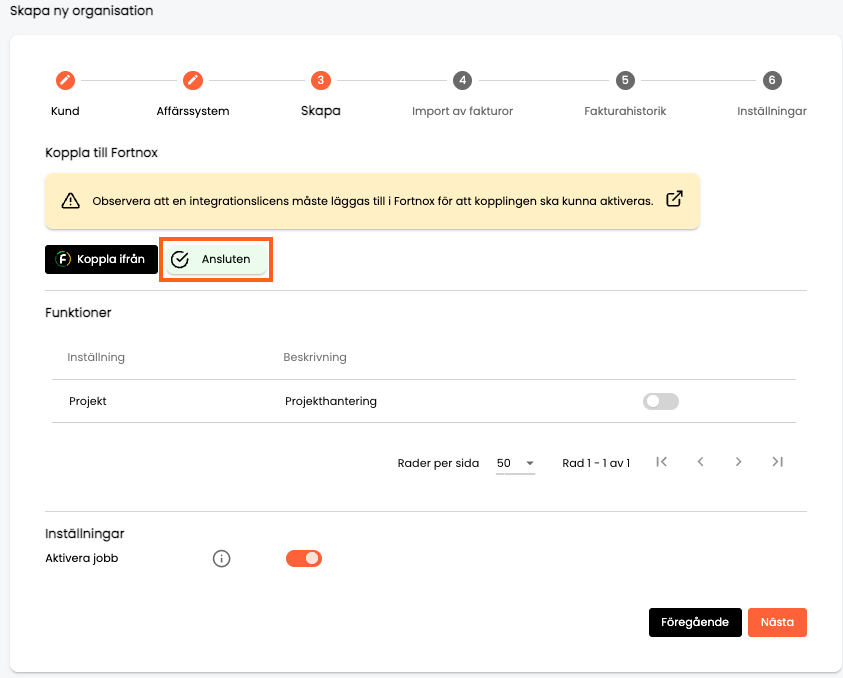Screen dimensions: 843x678
Task: Enable the Projekt Projekthantering toggle
Action: (661, 402)
